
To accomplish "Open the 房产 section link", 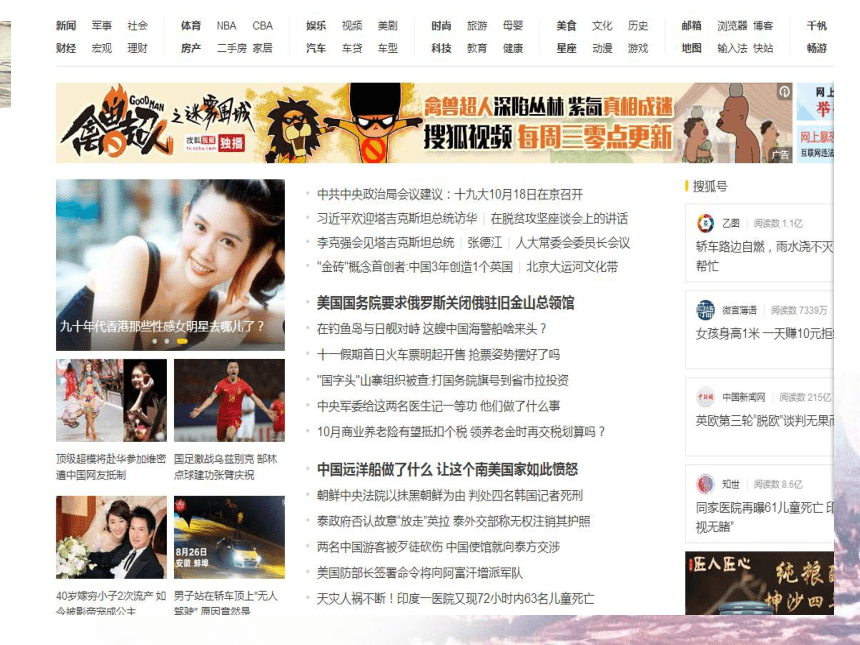I will [191, 48].
